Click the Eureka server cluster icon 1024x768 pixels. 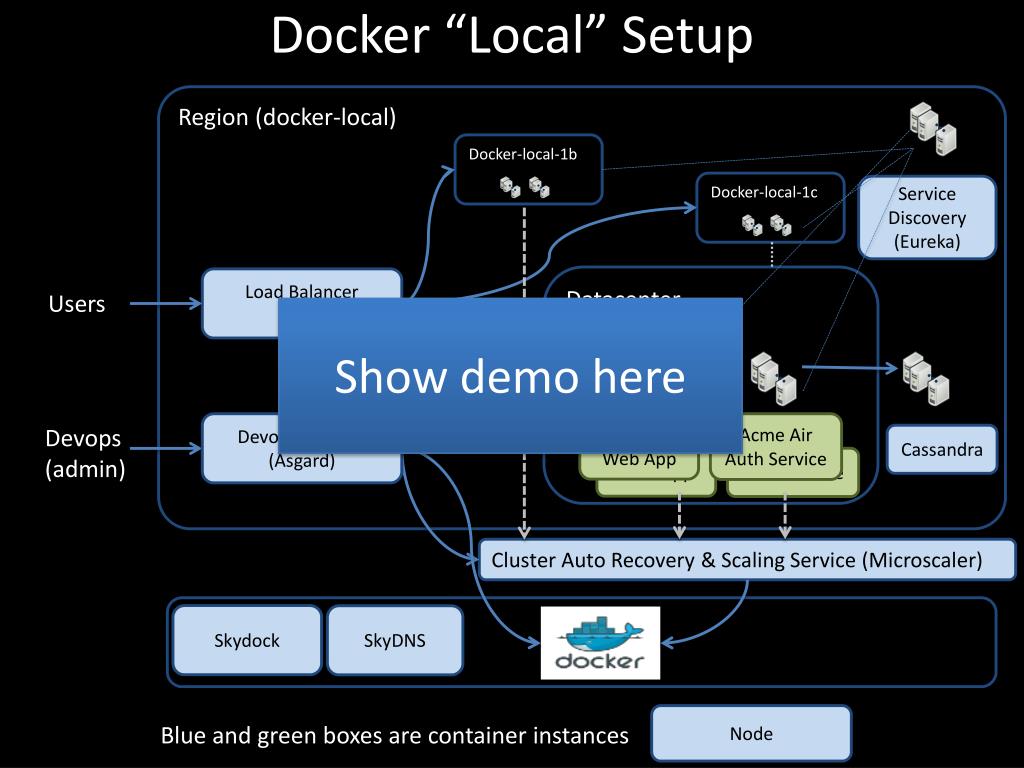933,128
